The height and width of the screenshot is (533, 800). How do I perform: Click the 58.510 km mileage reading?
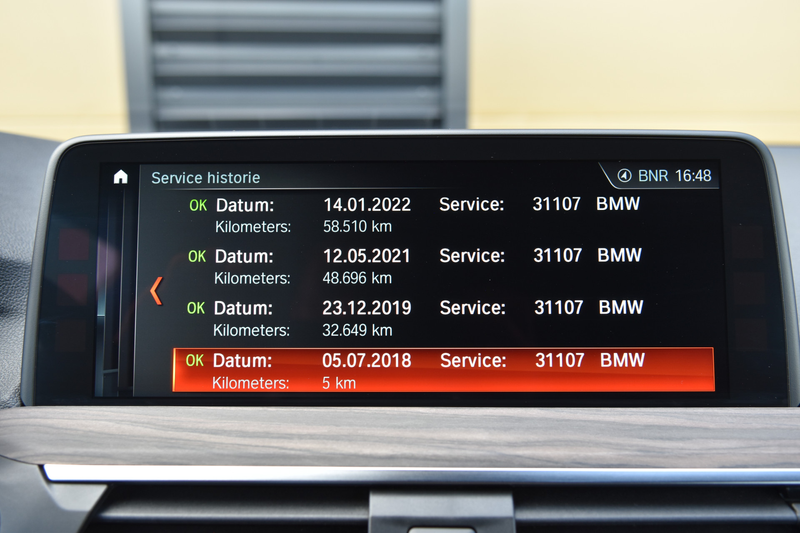357,226
